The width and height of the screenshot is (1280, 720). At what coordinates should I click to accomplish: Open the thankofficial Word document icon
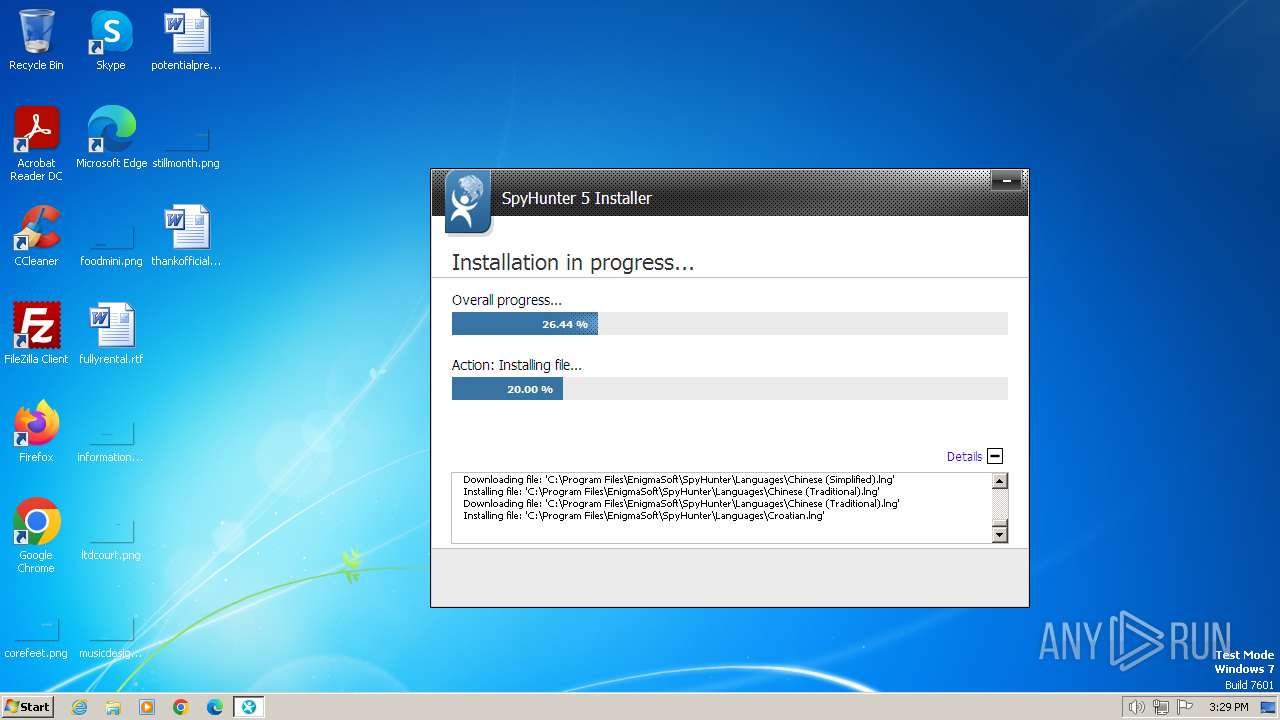[186, 236]
